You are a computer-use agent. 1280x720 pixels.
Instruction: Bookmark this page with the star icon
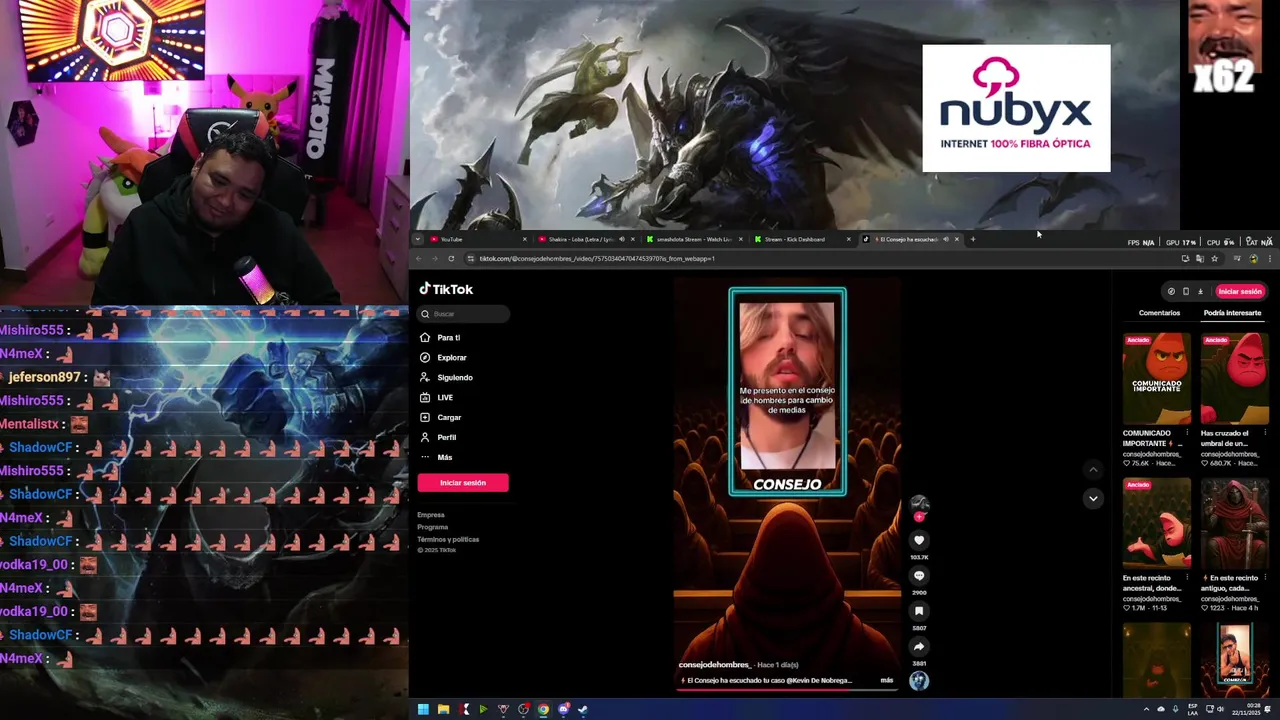tap(1214, 259)
